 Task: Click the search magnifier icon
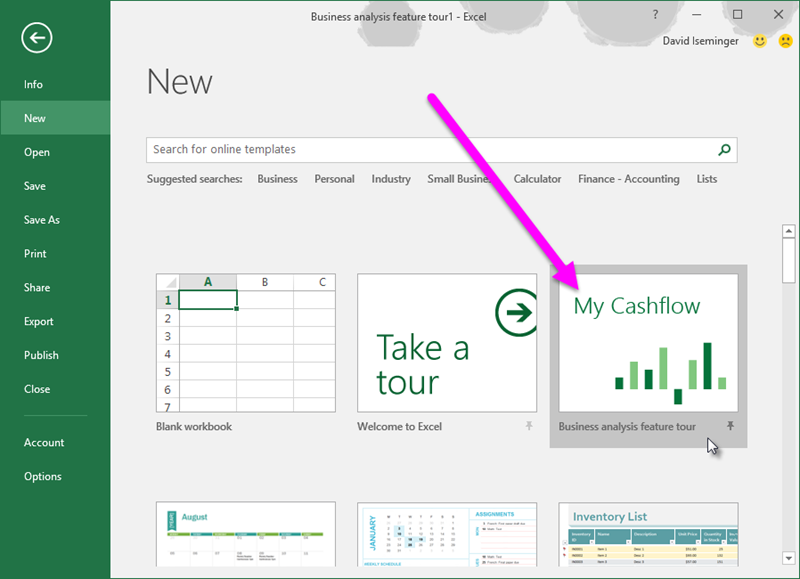pyautogui.click(x=724, y=149)
